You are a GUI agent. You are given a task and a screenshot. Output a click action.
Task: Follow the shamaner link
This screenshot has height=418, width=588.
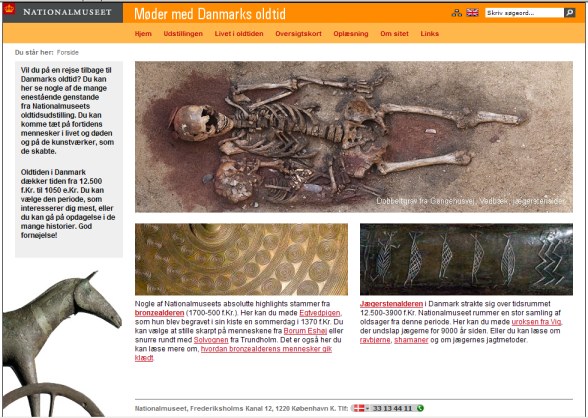(x=411, y=340)
